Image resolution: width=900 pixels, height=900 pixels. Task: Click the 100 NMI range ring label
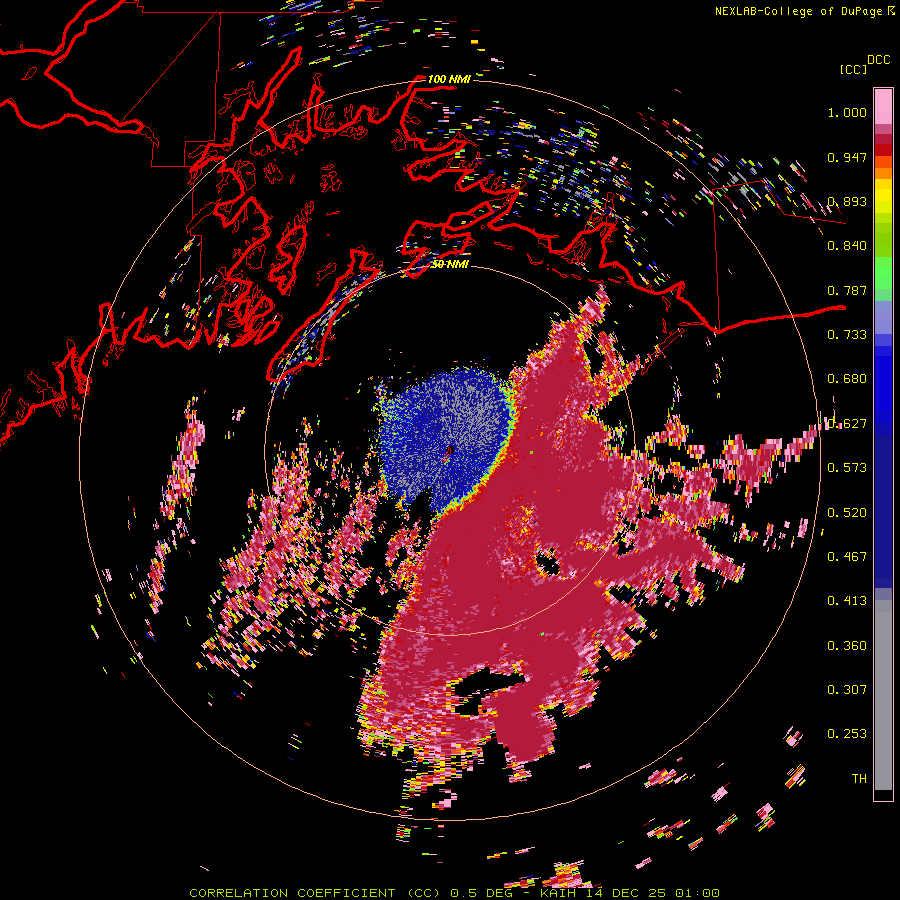coord(449,79)
